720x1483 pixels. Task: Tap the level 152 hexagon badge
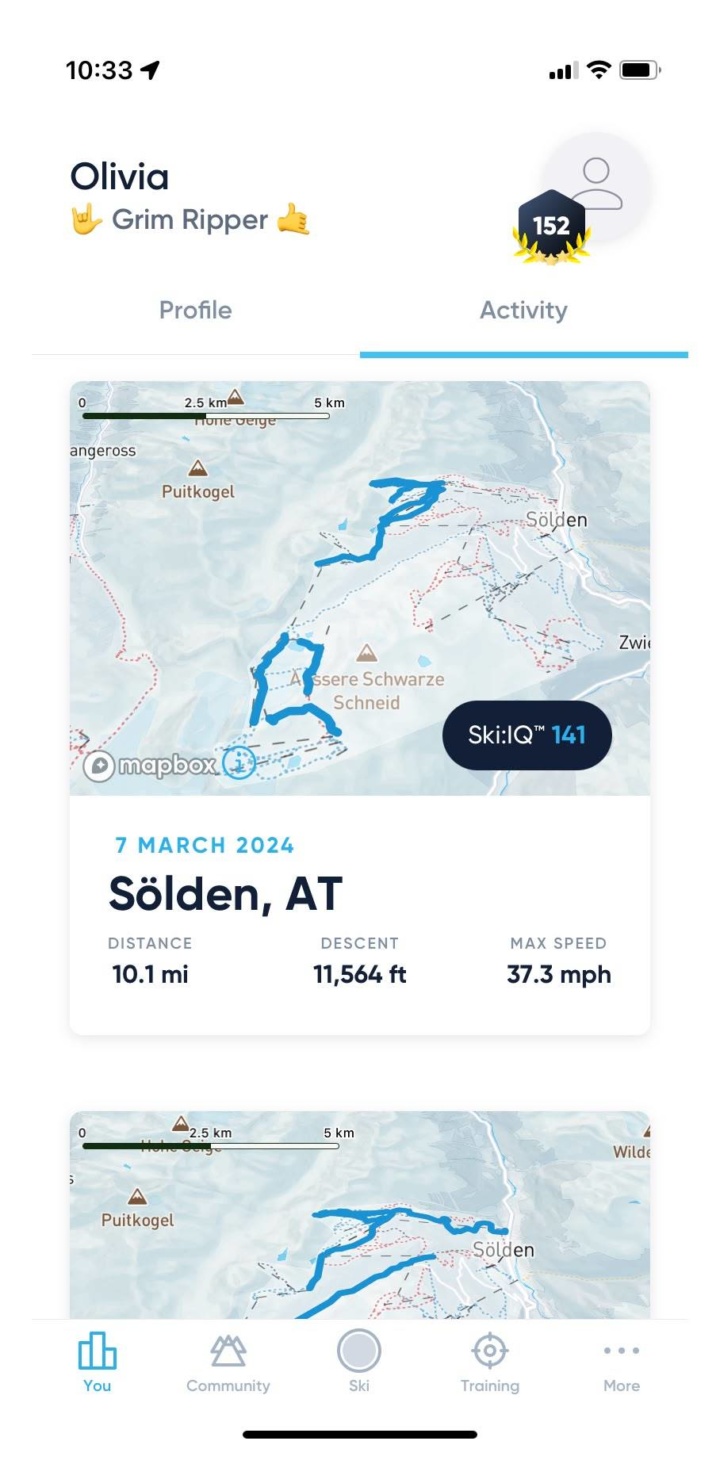coord(551,227)
